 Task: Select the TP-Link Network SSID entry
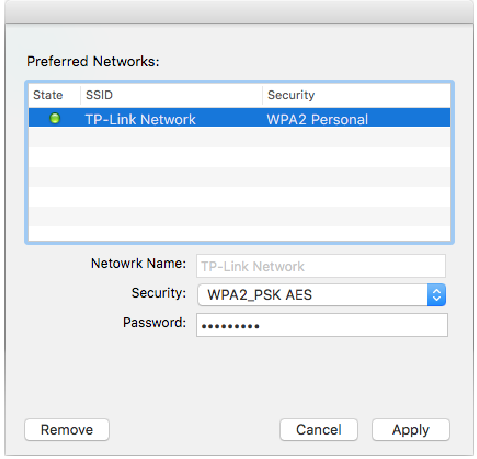pos(140,119)
